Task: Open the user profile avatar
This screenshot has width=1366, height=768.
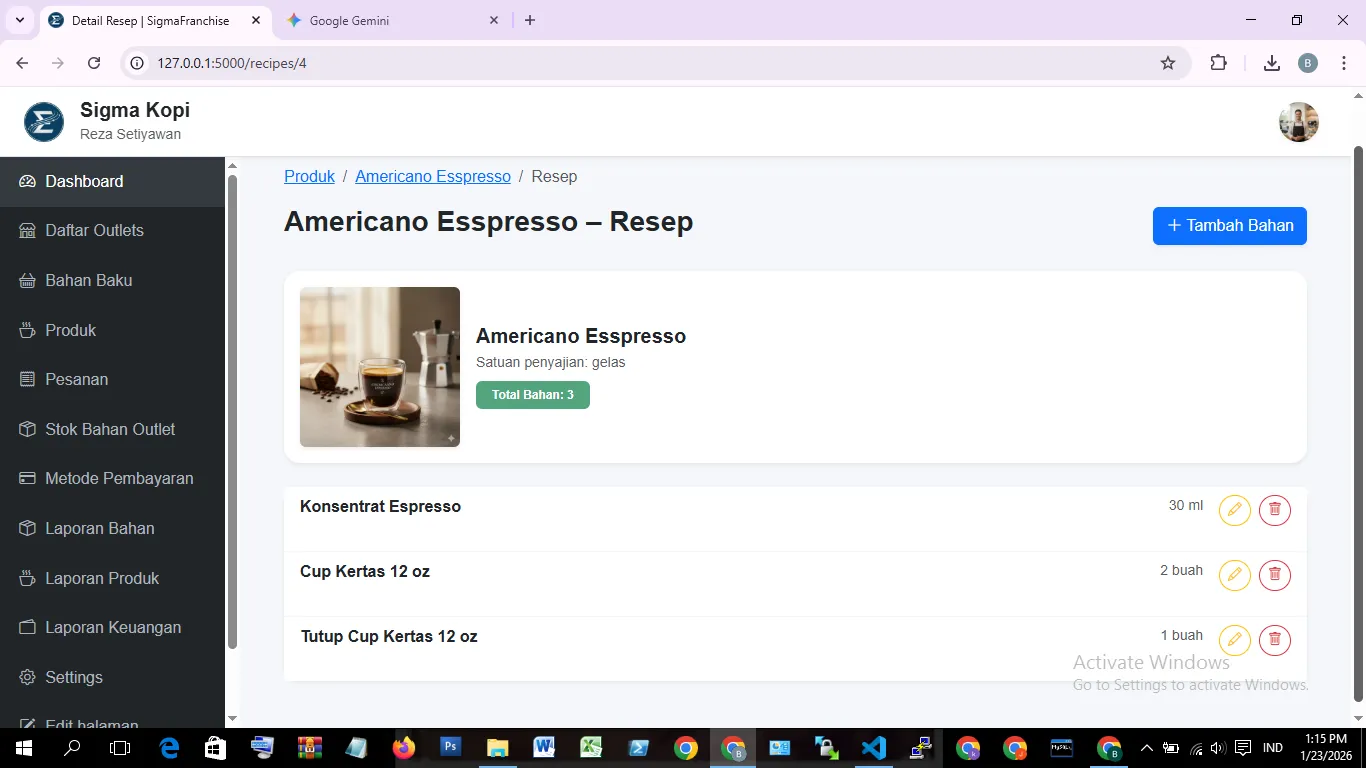Action: [1298, 122]
